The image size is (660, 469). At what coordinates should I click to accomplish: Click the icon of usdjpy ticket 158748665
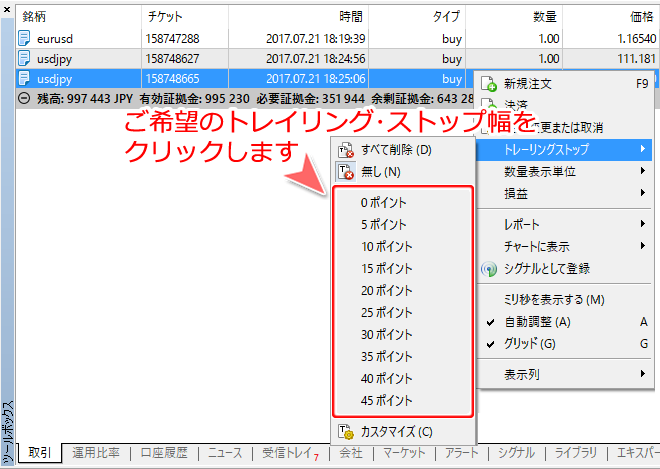click(x=24, y=78)
